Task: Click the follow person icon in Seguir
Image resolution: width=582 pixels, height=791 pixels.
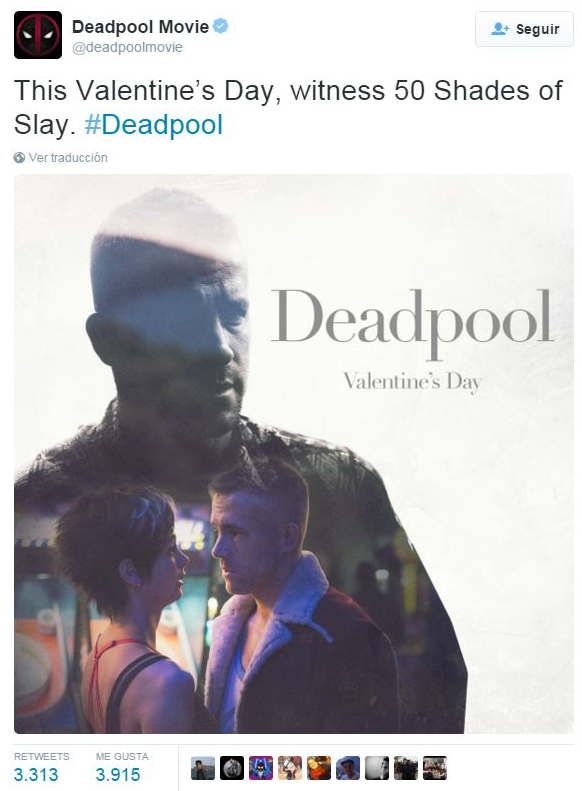Action: (500, 29)
